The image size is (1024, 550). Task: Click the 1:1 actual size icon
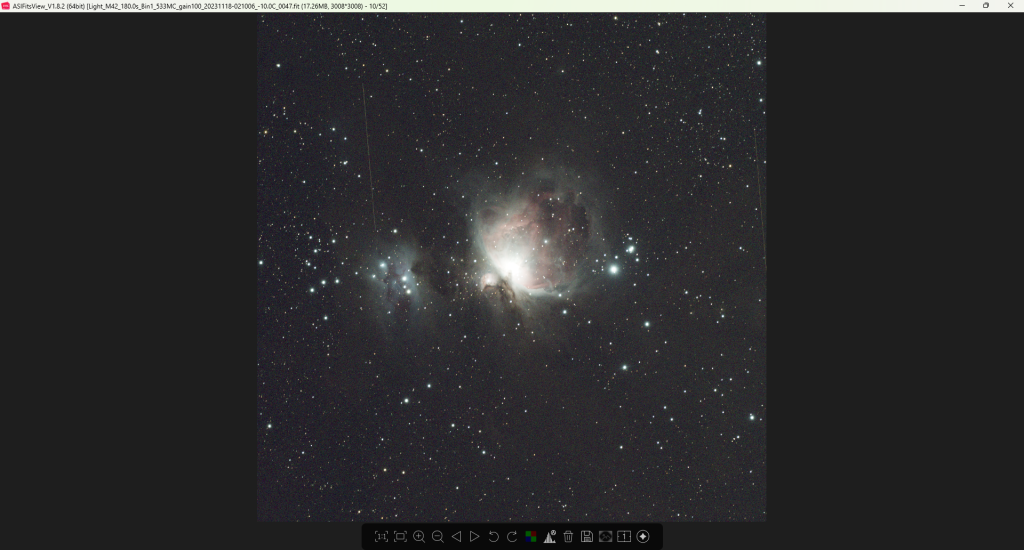pyautogui.click(x=381, y=537)
